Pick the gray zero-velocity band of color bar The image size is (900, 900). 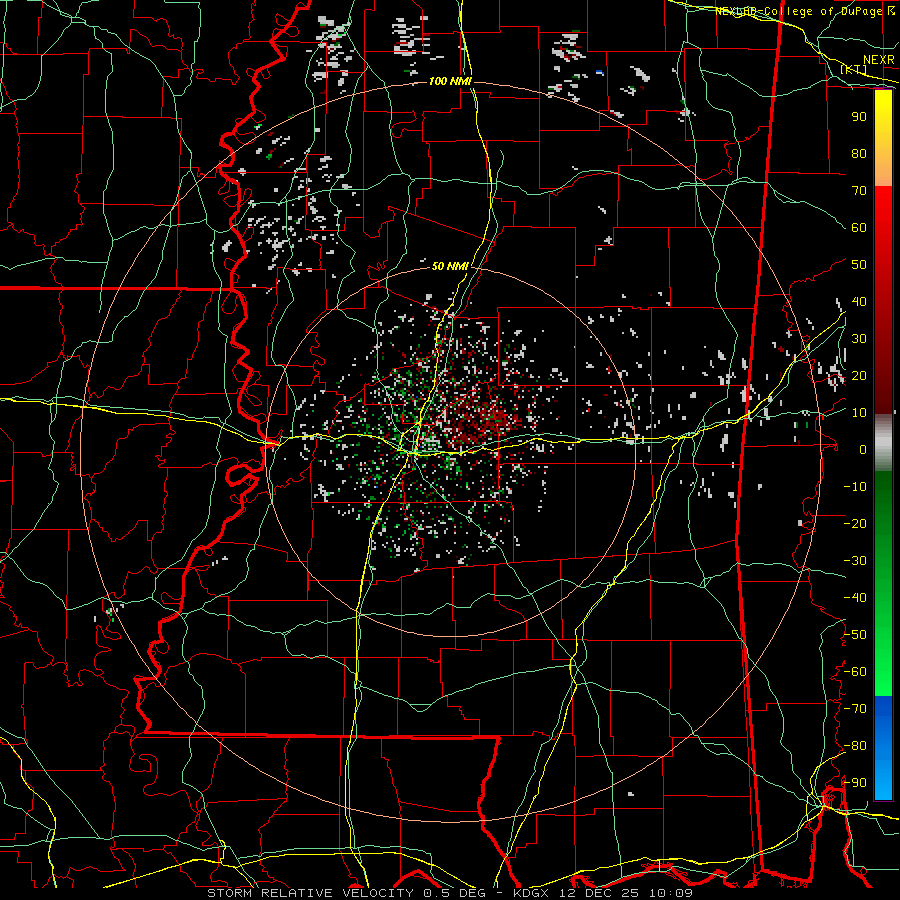pyautogui.click(x=883, y=443)
